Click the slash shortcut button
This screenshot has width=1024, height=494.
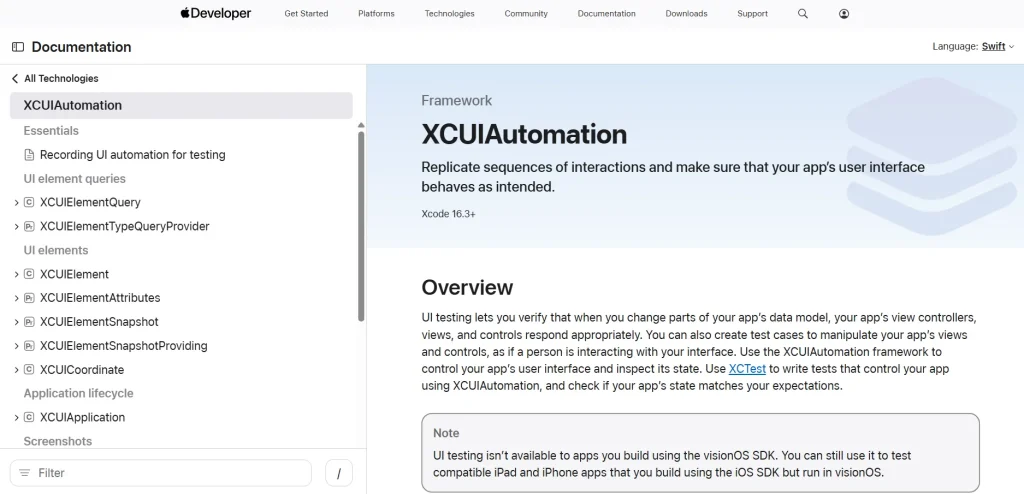point(338,473)
